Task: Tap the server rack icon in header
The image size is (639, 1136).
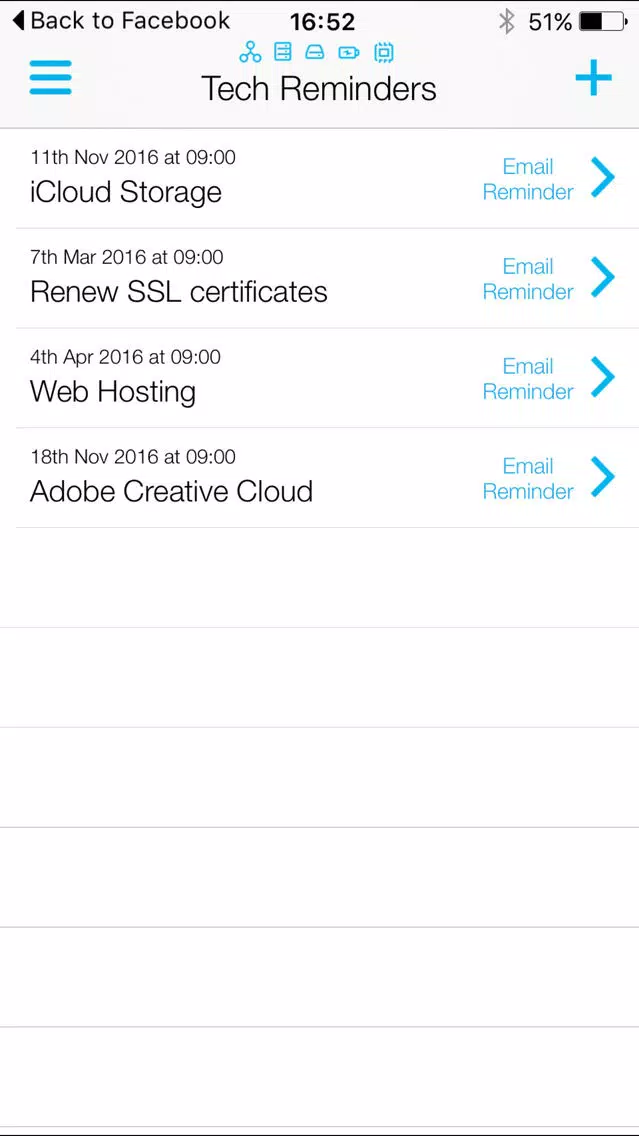Action: pyautogui.click(x=283, y=51)
